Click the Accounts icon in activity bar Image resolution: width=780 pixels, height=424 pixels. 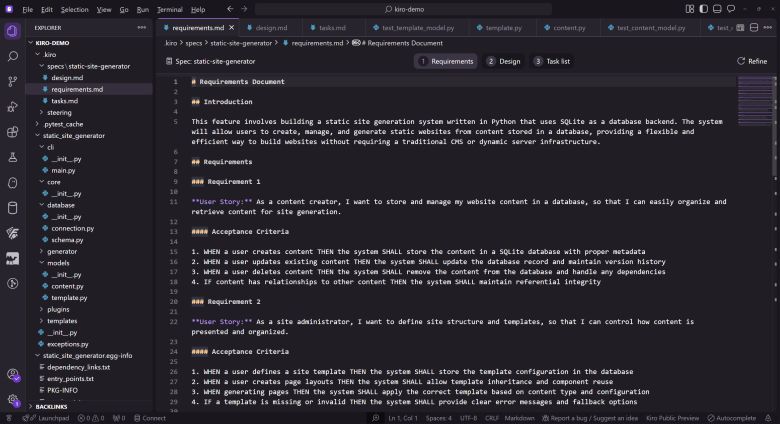point(12,376)
